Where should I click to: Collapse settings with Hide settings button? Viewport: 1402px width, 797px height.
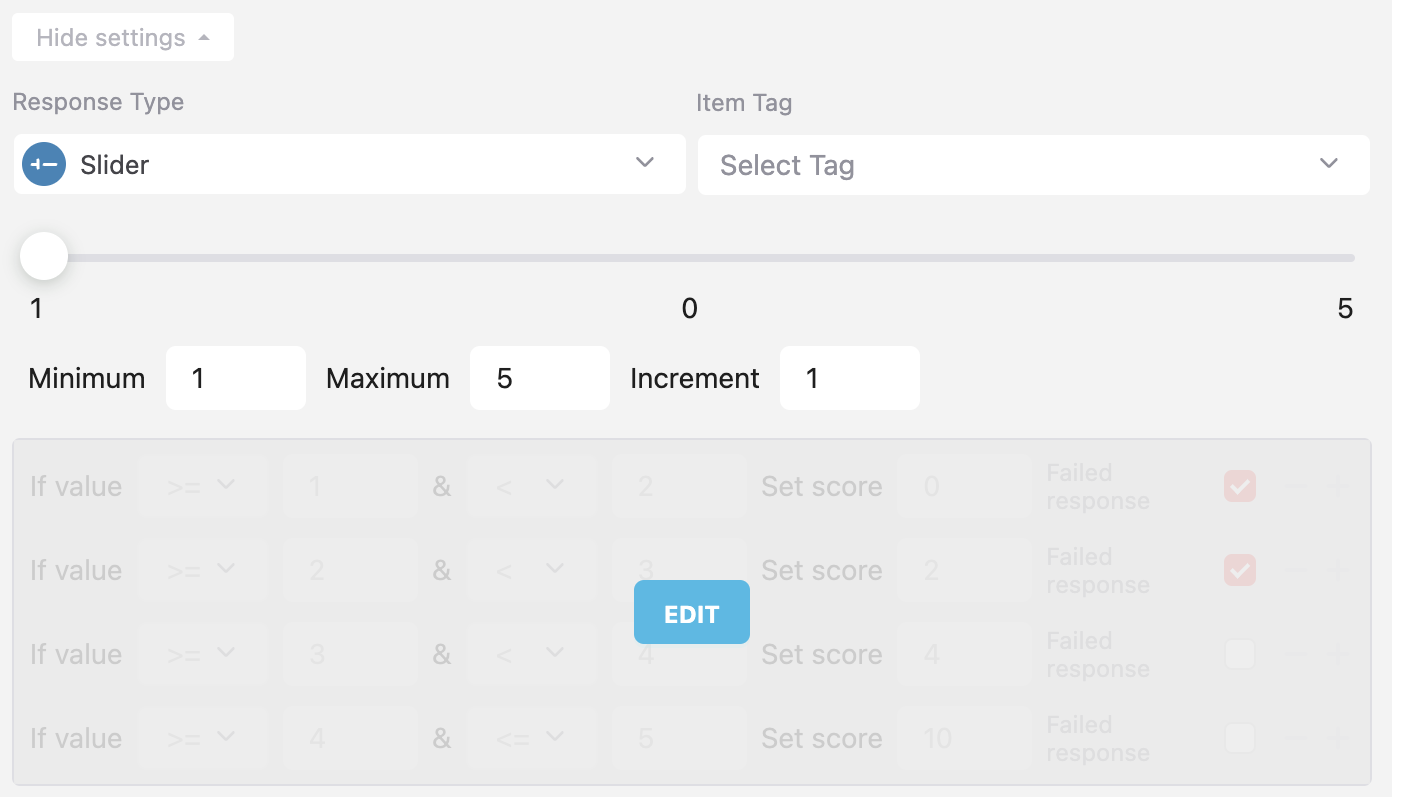click(x=122, y=38)
